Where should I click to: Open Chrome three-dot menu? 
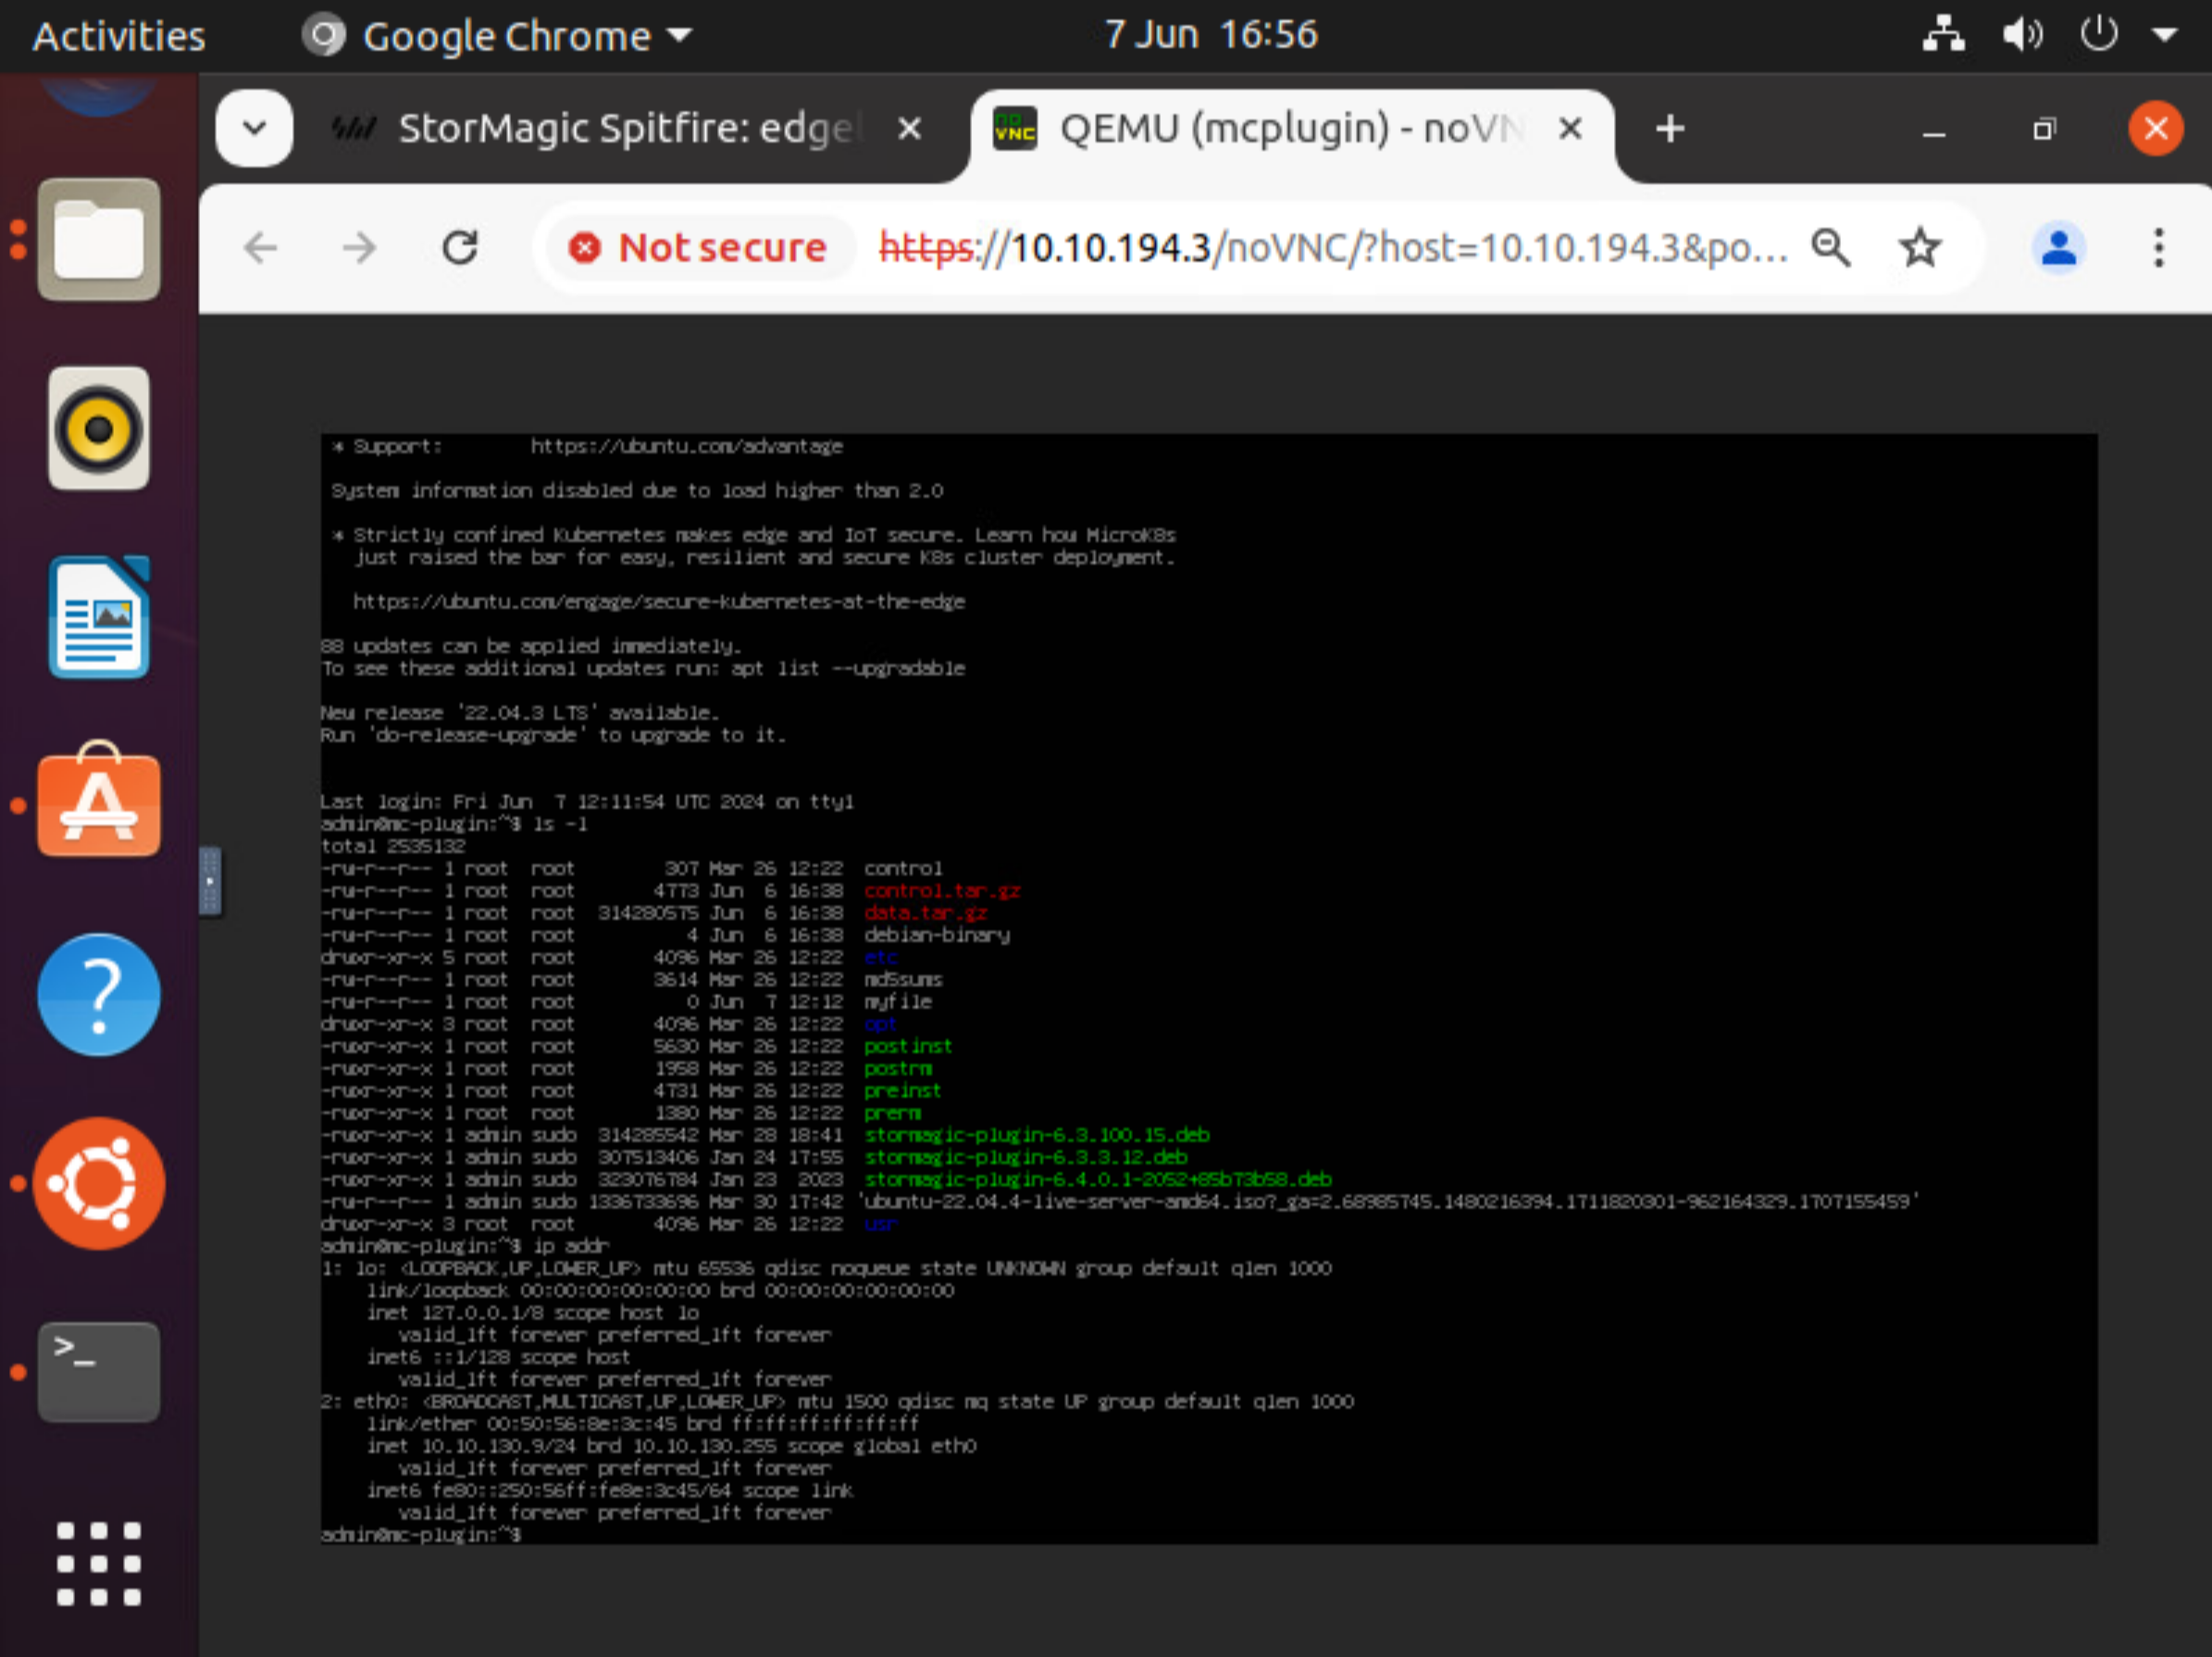tap(2159, 247)
